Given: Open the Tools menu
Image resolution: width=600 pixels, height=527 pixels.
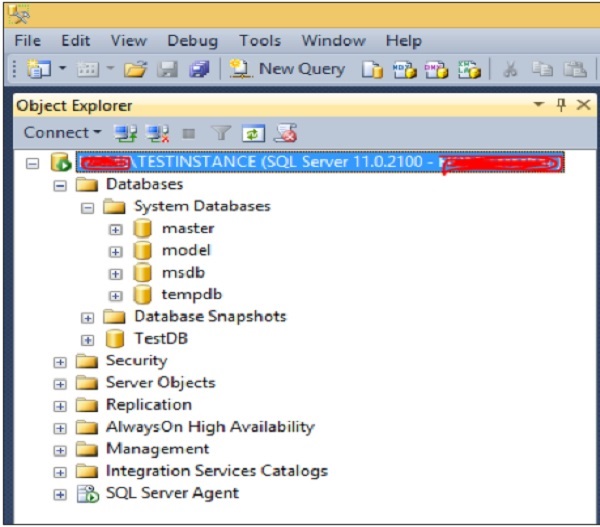Looking at the screenshot, I should pos(260,41).
